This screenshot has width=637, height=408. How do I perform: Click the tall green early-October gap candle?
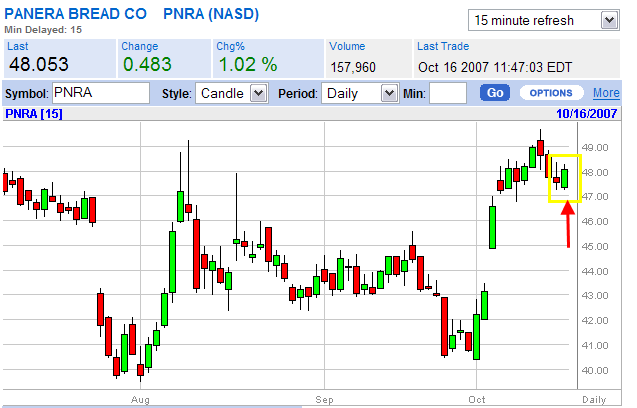492,227
